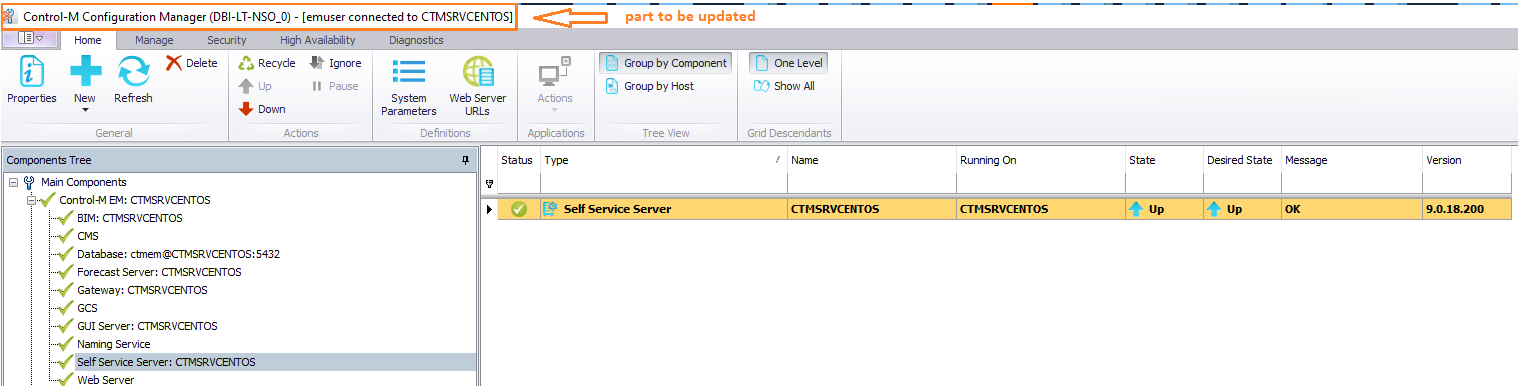
Task: Refresh the component list
Action: 133,80
